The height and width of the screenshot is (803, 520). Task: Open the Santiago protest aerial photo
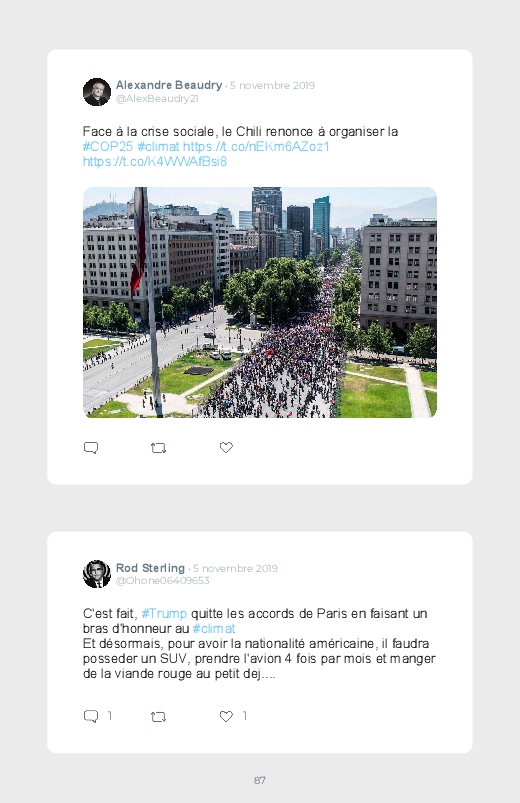click(260, 302)
